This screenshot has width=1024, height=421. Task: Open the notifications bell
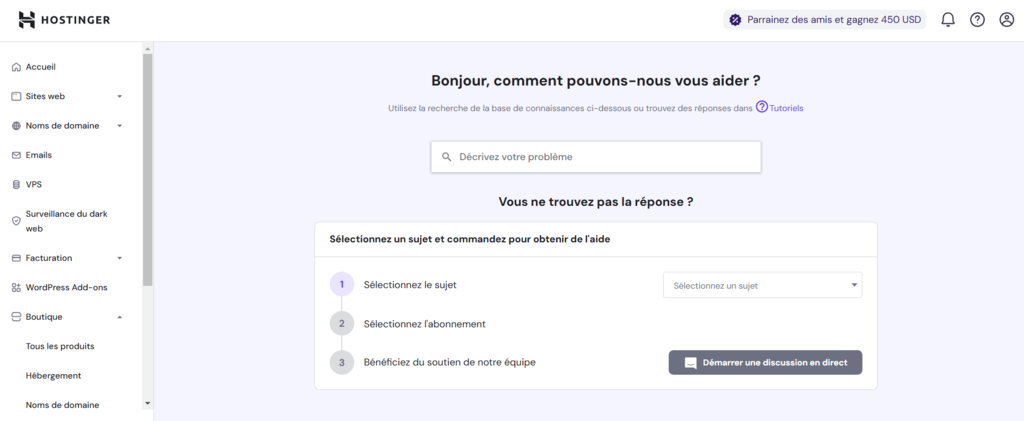[948, 20]
